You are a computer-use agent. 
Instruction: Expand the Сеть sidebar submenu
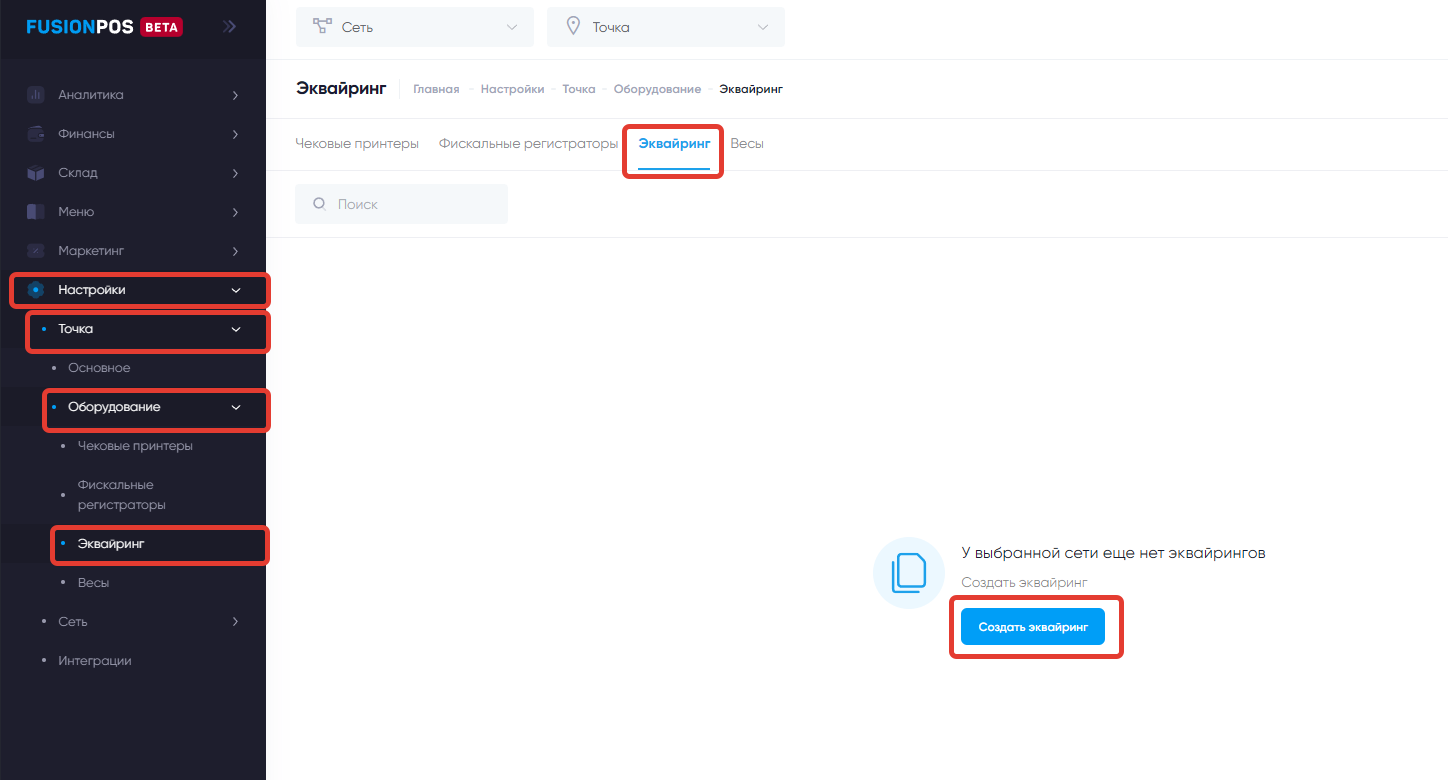pos(236,622)
